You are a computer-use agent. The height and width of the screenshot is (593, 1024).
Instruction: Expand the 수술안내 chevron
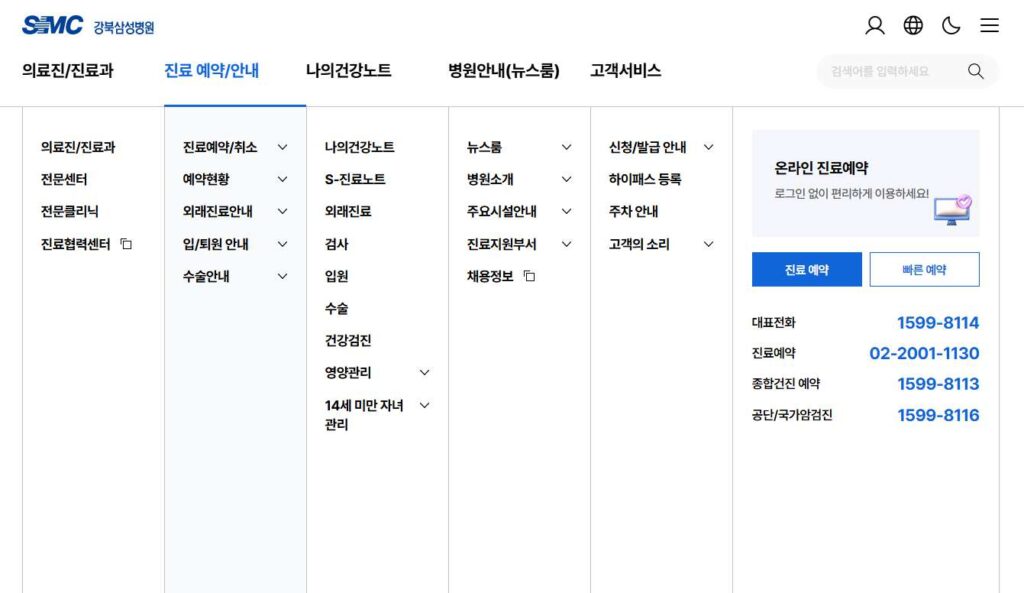click(x=282, y=276)
